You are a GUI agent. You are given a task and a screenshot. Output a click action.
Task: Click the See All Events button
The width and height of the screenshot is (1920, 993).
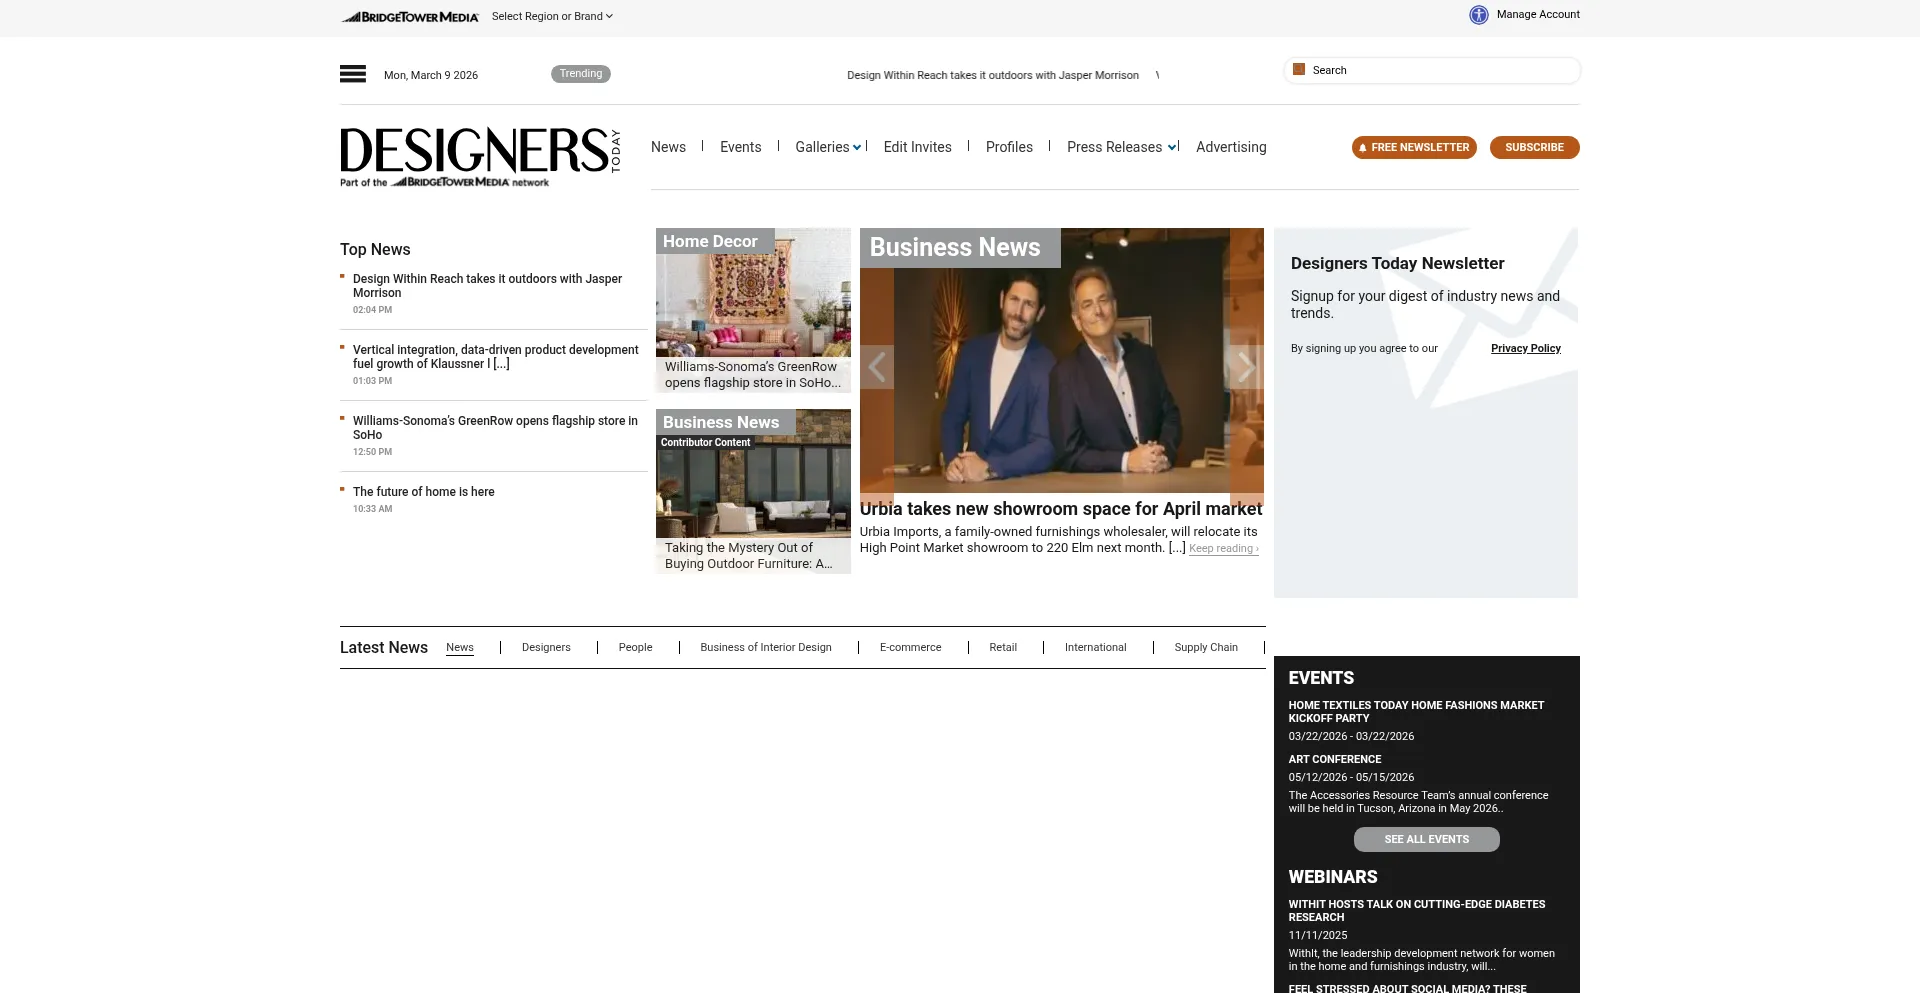point(1426,839)
